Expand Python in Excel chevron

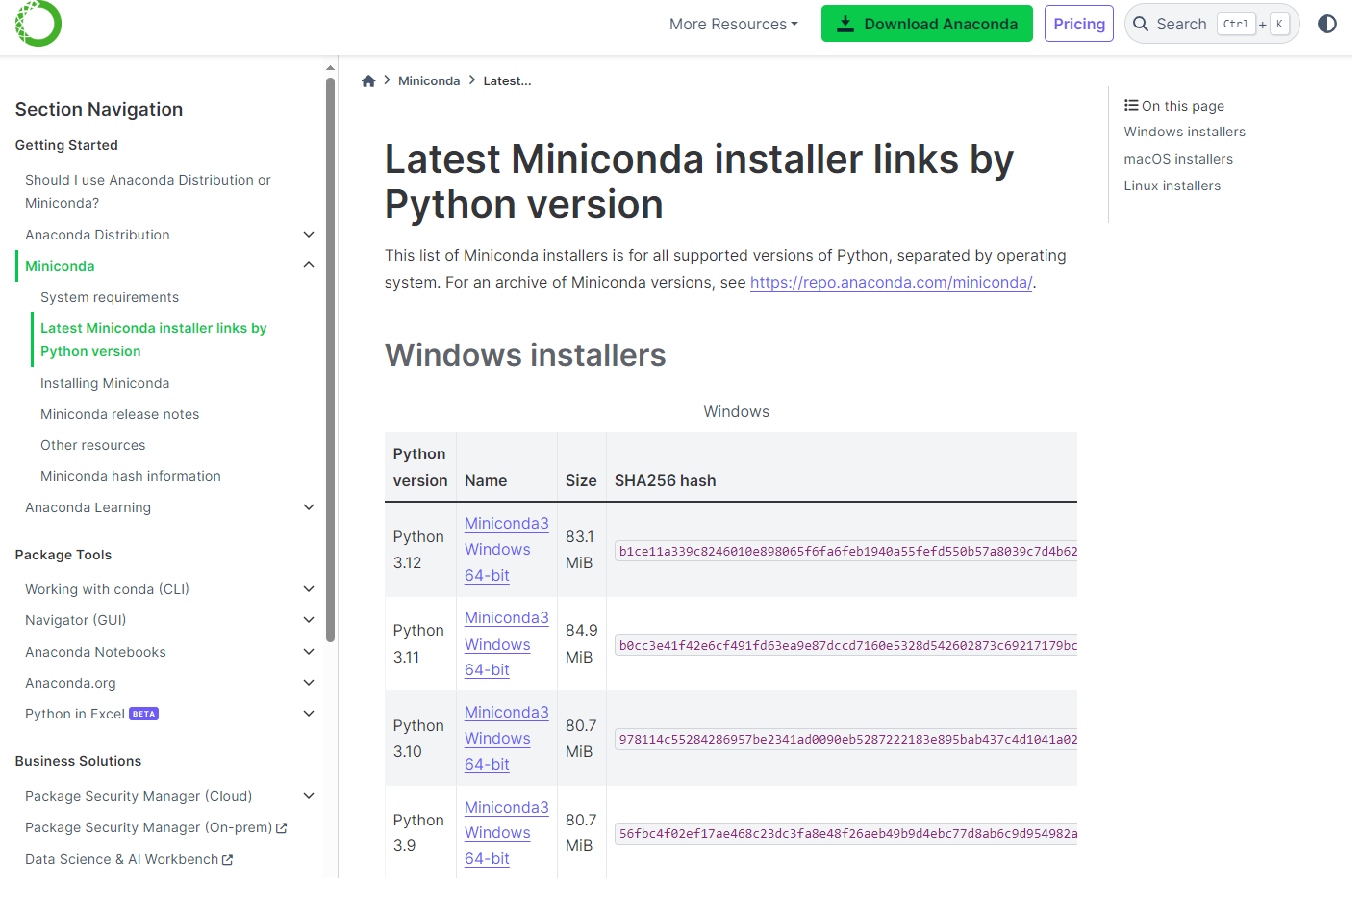(309, 714)
